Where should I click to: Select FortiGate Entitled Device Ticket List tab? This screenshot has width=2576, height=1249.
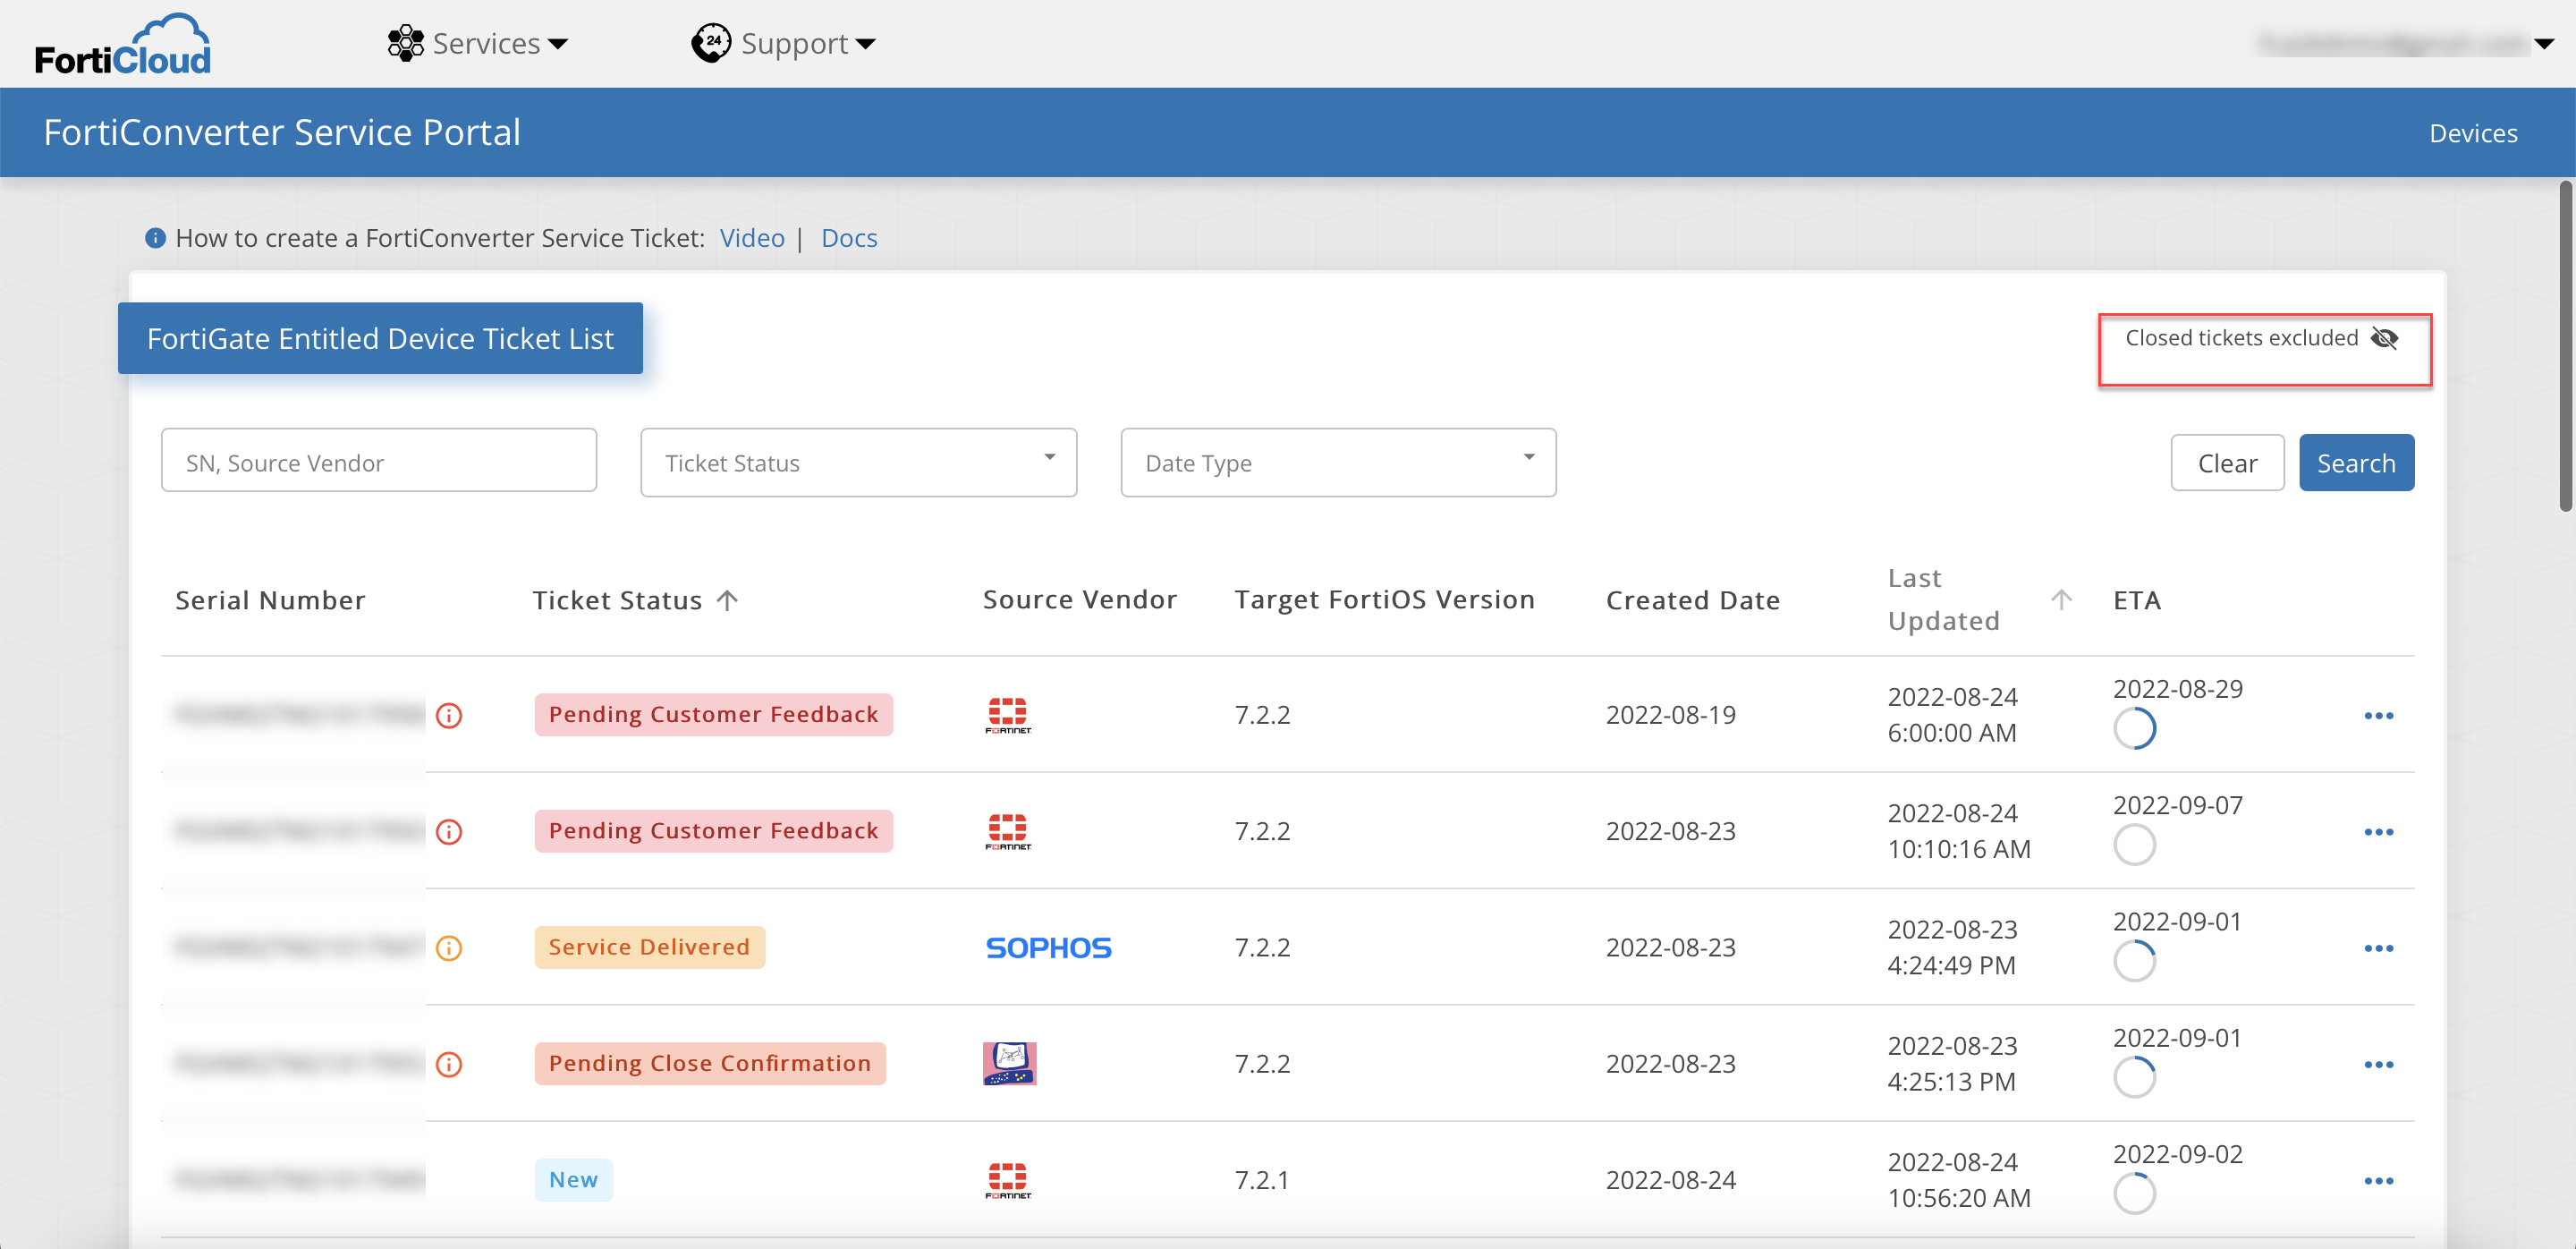(380, 338)
